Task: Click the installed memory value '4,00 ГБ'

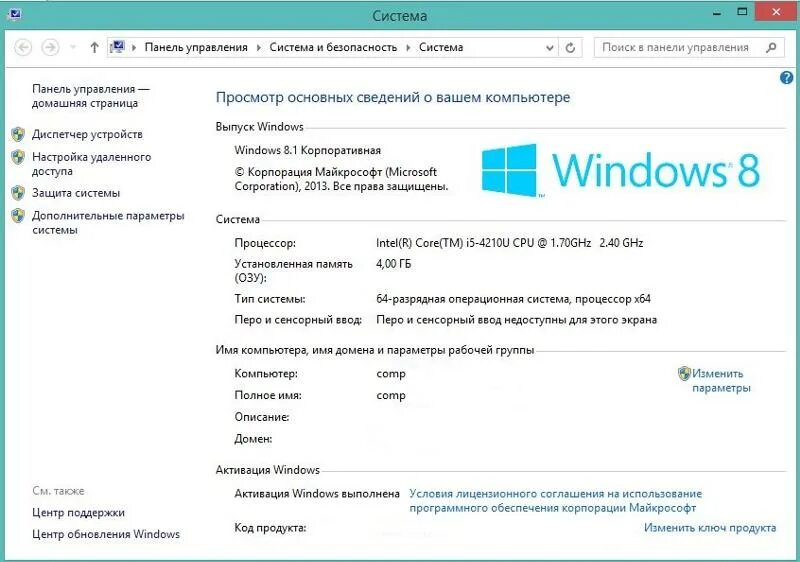Action: [x=393, y=264]
